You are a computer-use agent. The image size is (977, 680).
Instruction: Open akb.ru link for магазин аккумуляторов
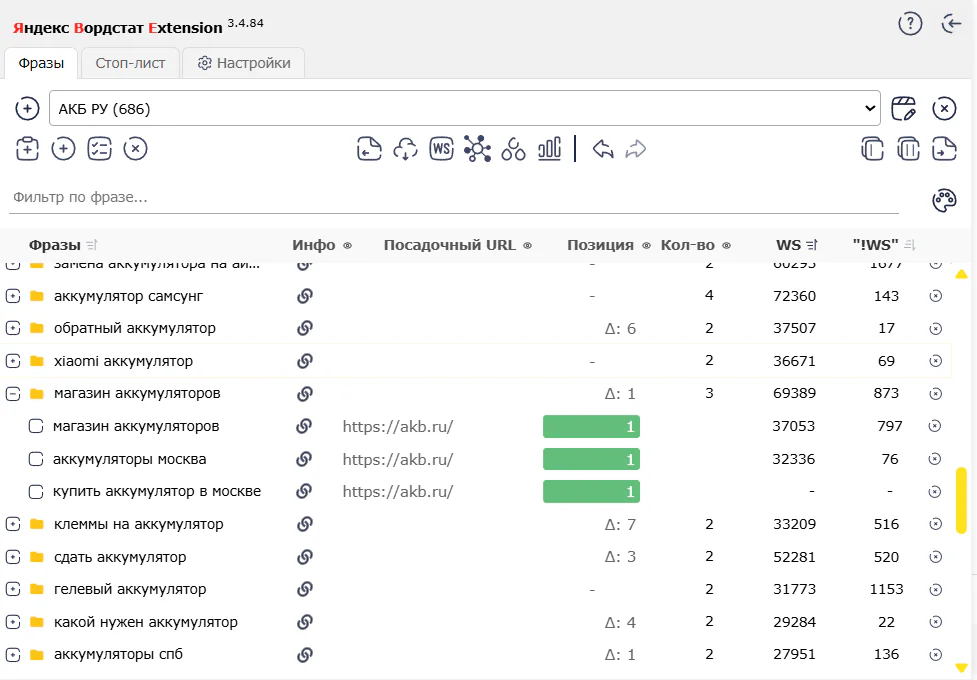(398, 426)
